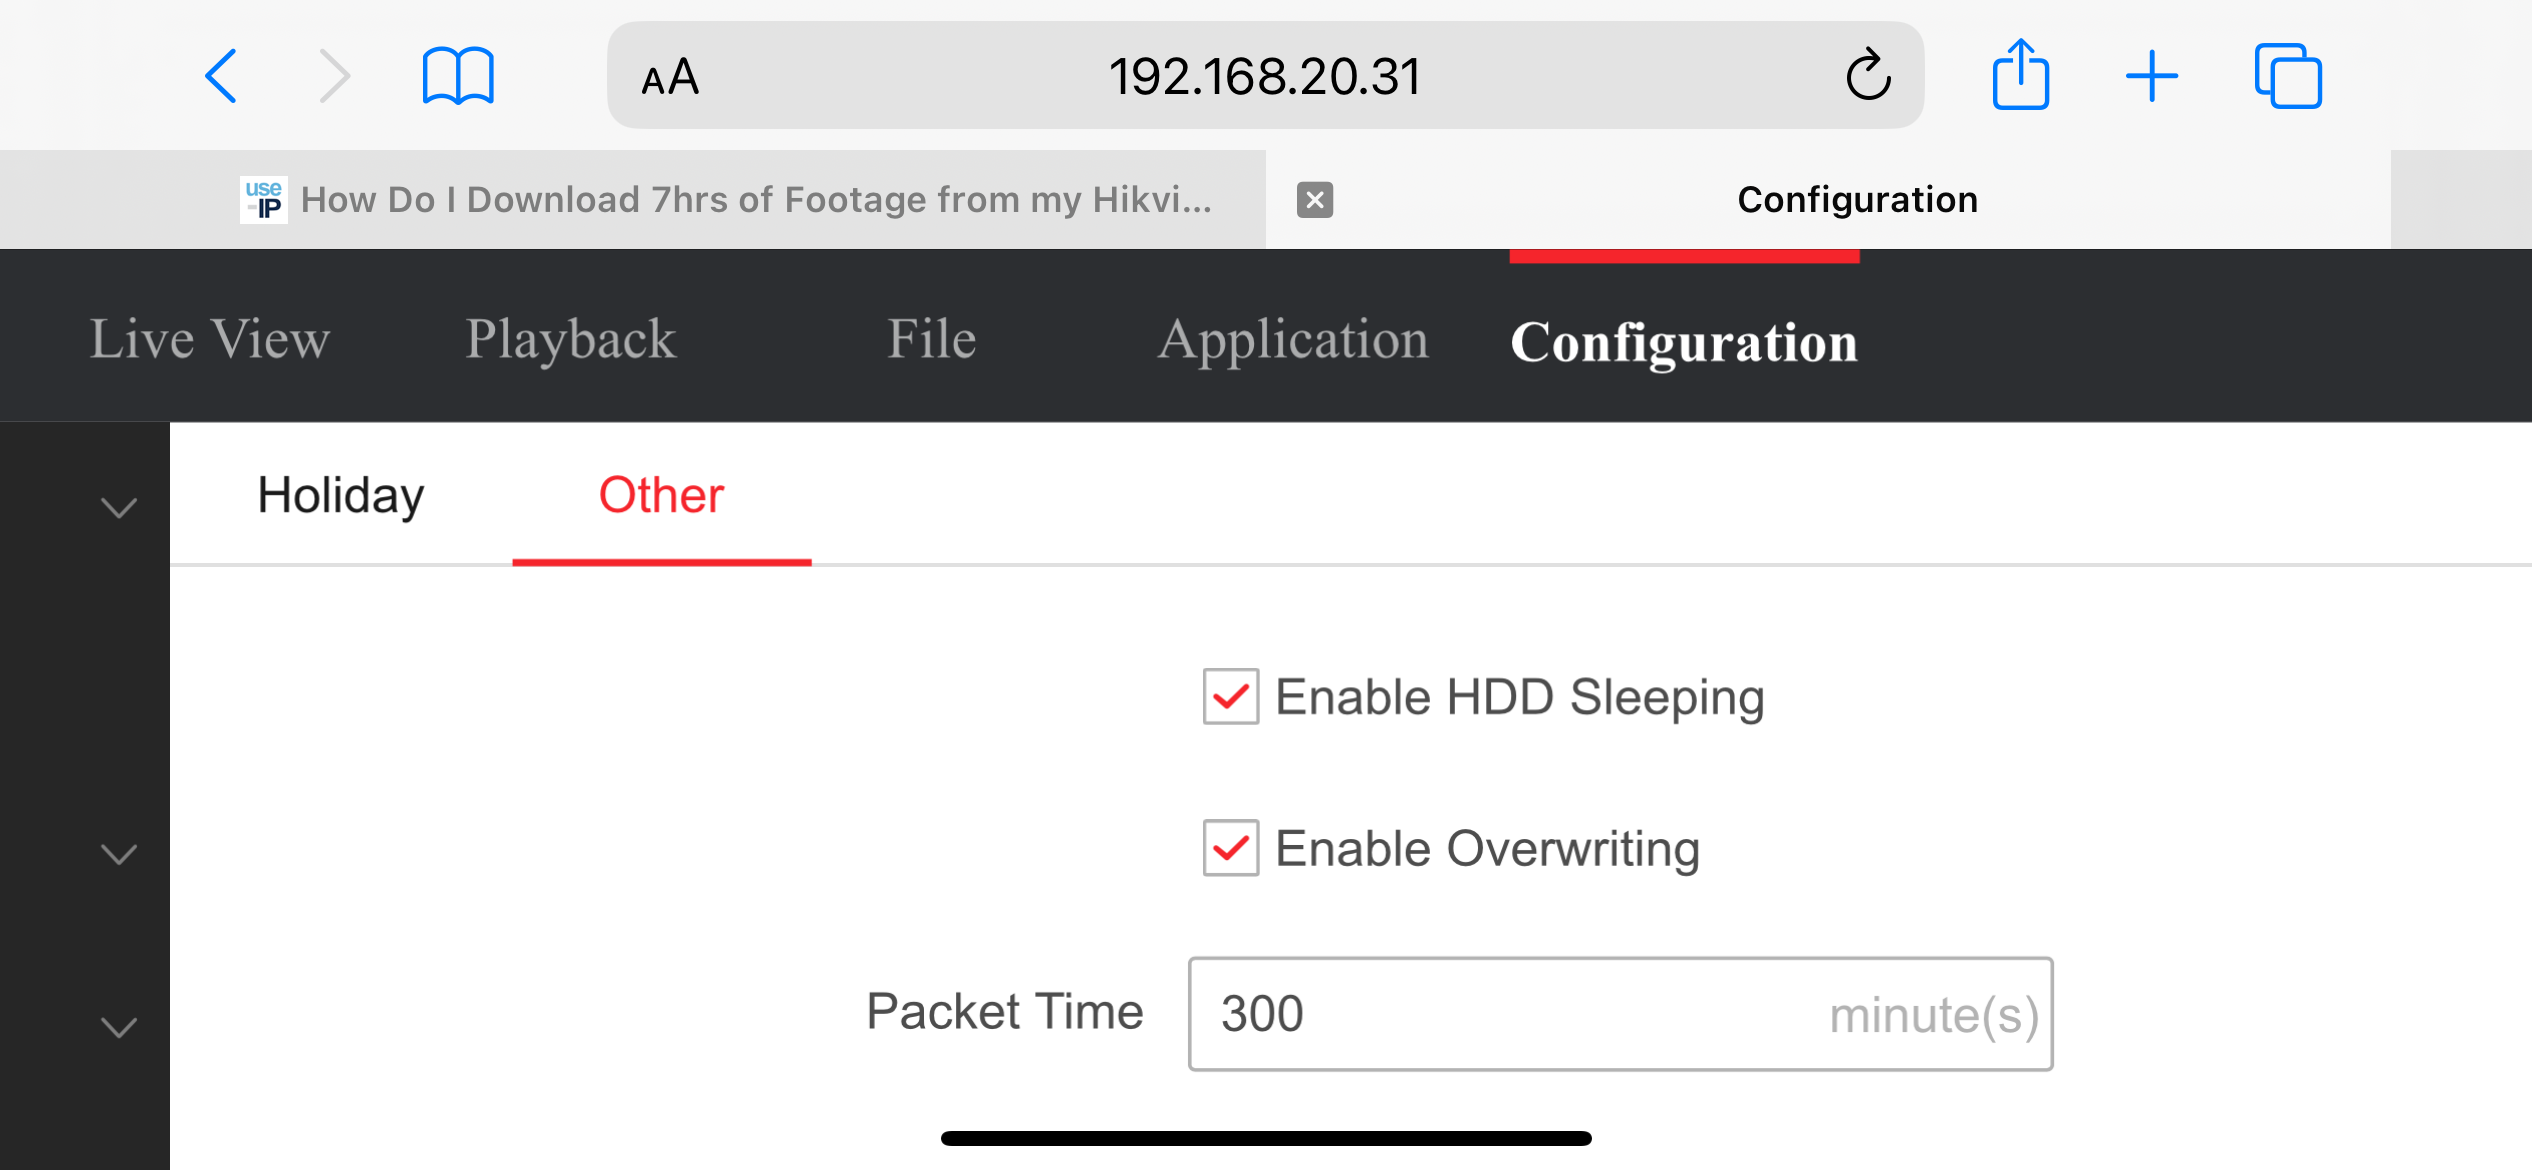
Task: Expand the top sidebar chevron
Action: pos(119,508)
